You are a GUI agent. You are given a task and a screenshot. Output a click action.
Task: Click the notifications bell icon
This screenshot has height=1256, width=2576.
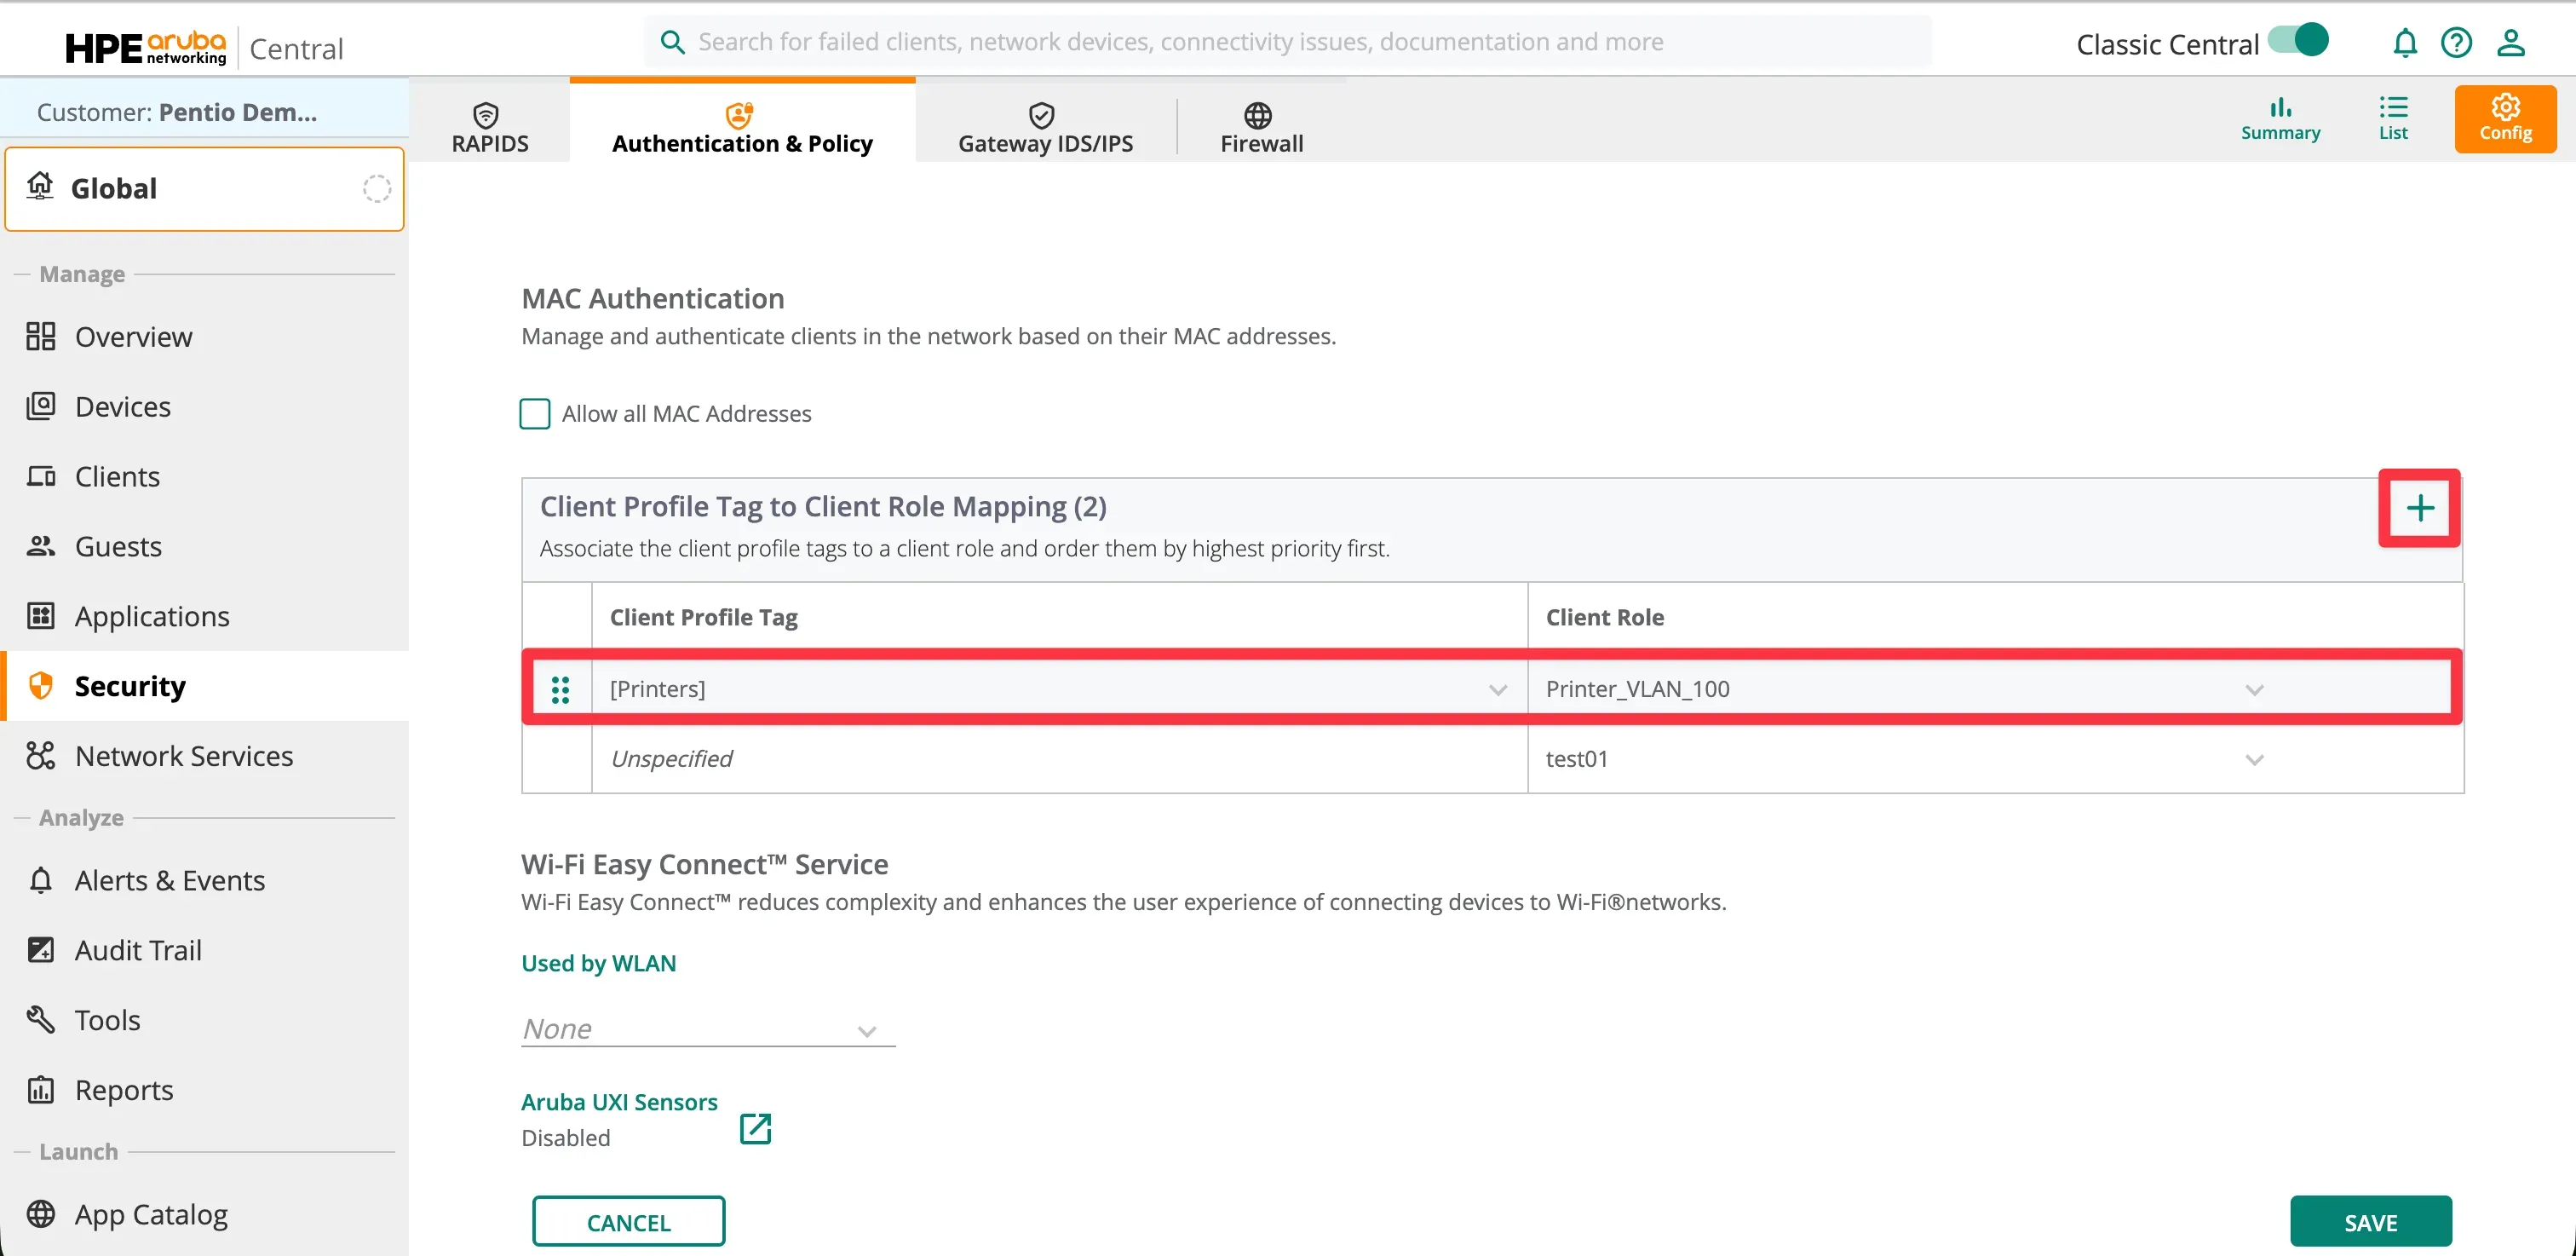pos(2404,43)
